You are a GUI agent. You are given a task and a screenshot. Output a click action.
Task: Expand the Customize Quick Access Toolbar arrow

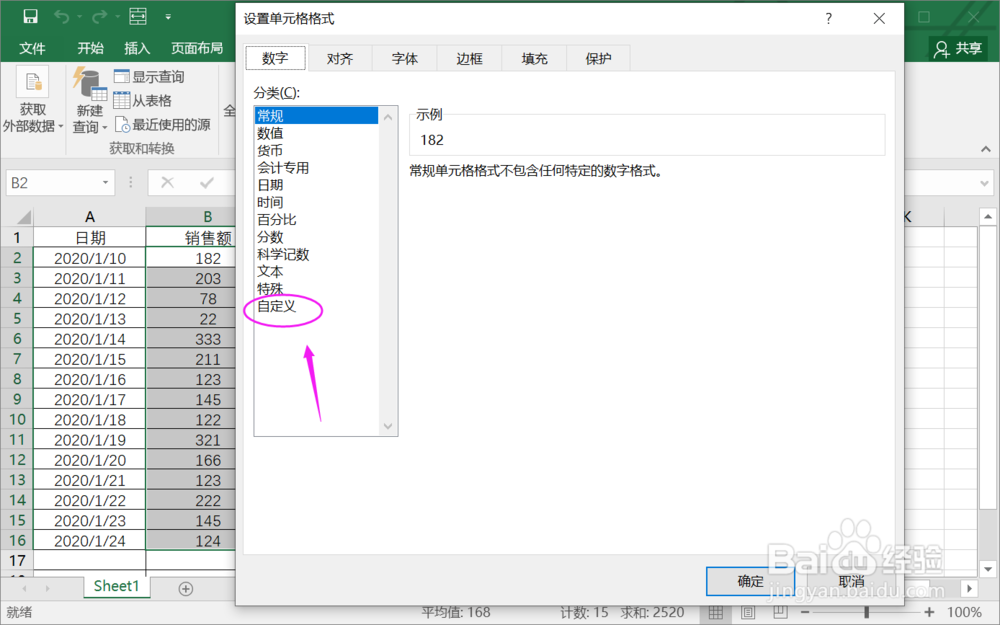168,17
